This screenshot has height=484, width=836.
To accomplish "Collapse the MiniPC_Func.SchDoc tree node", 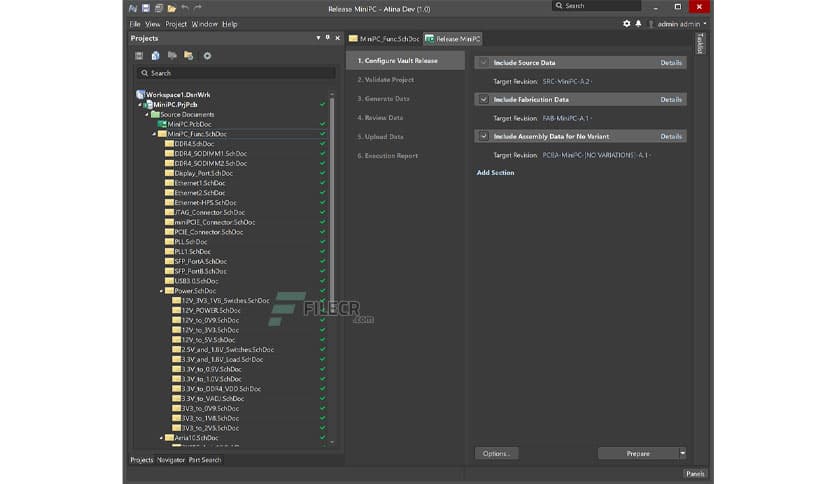I will (154, 134).
